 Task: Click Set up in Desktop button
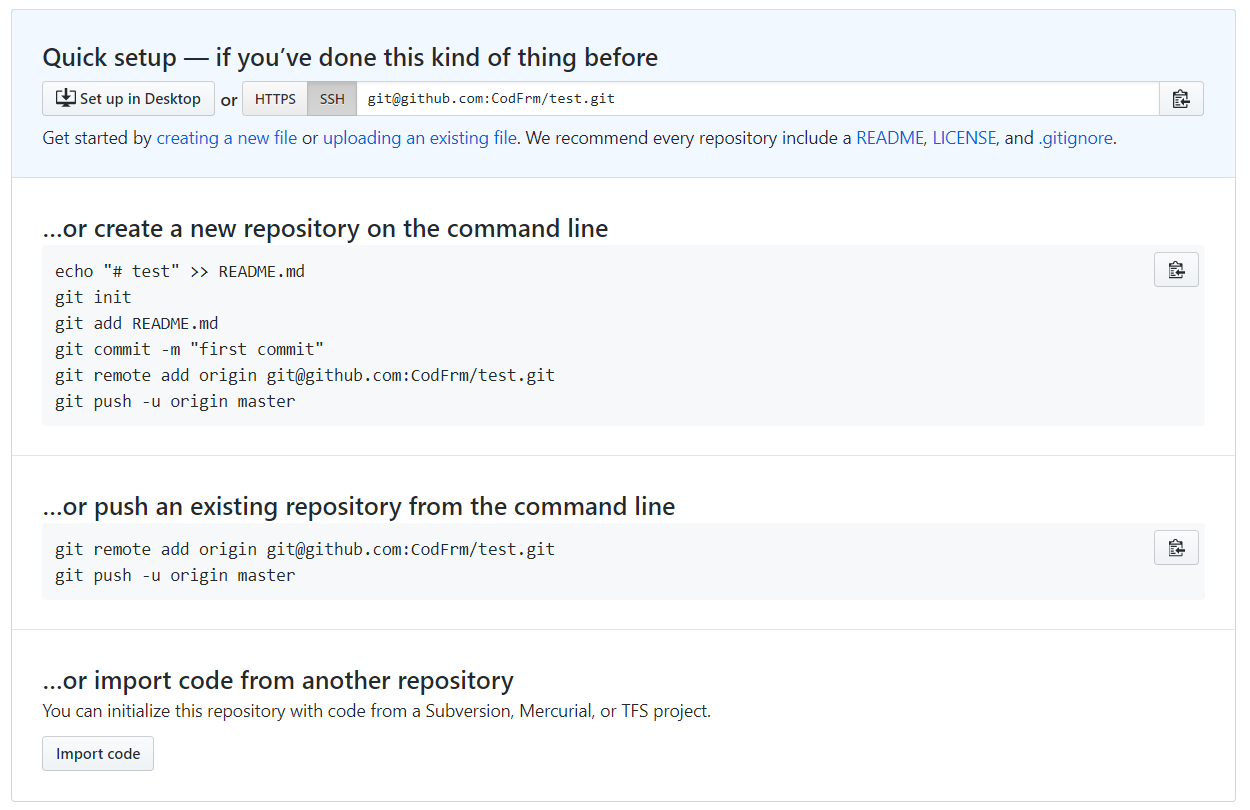pos(128,99)
